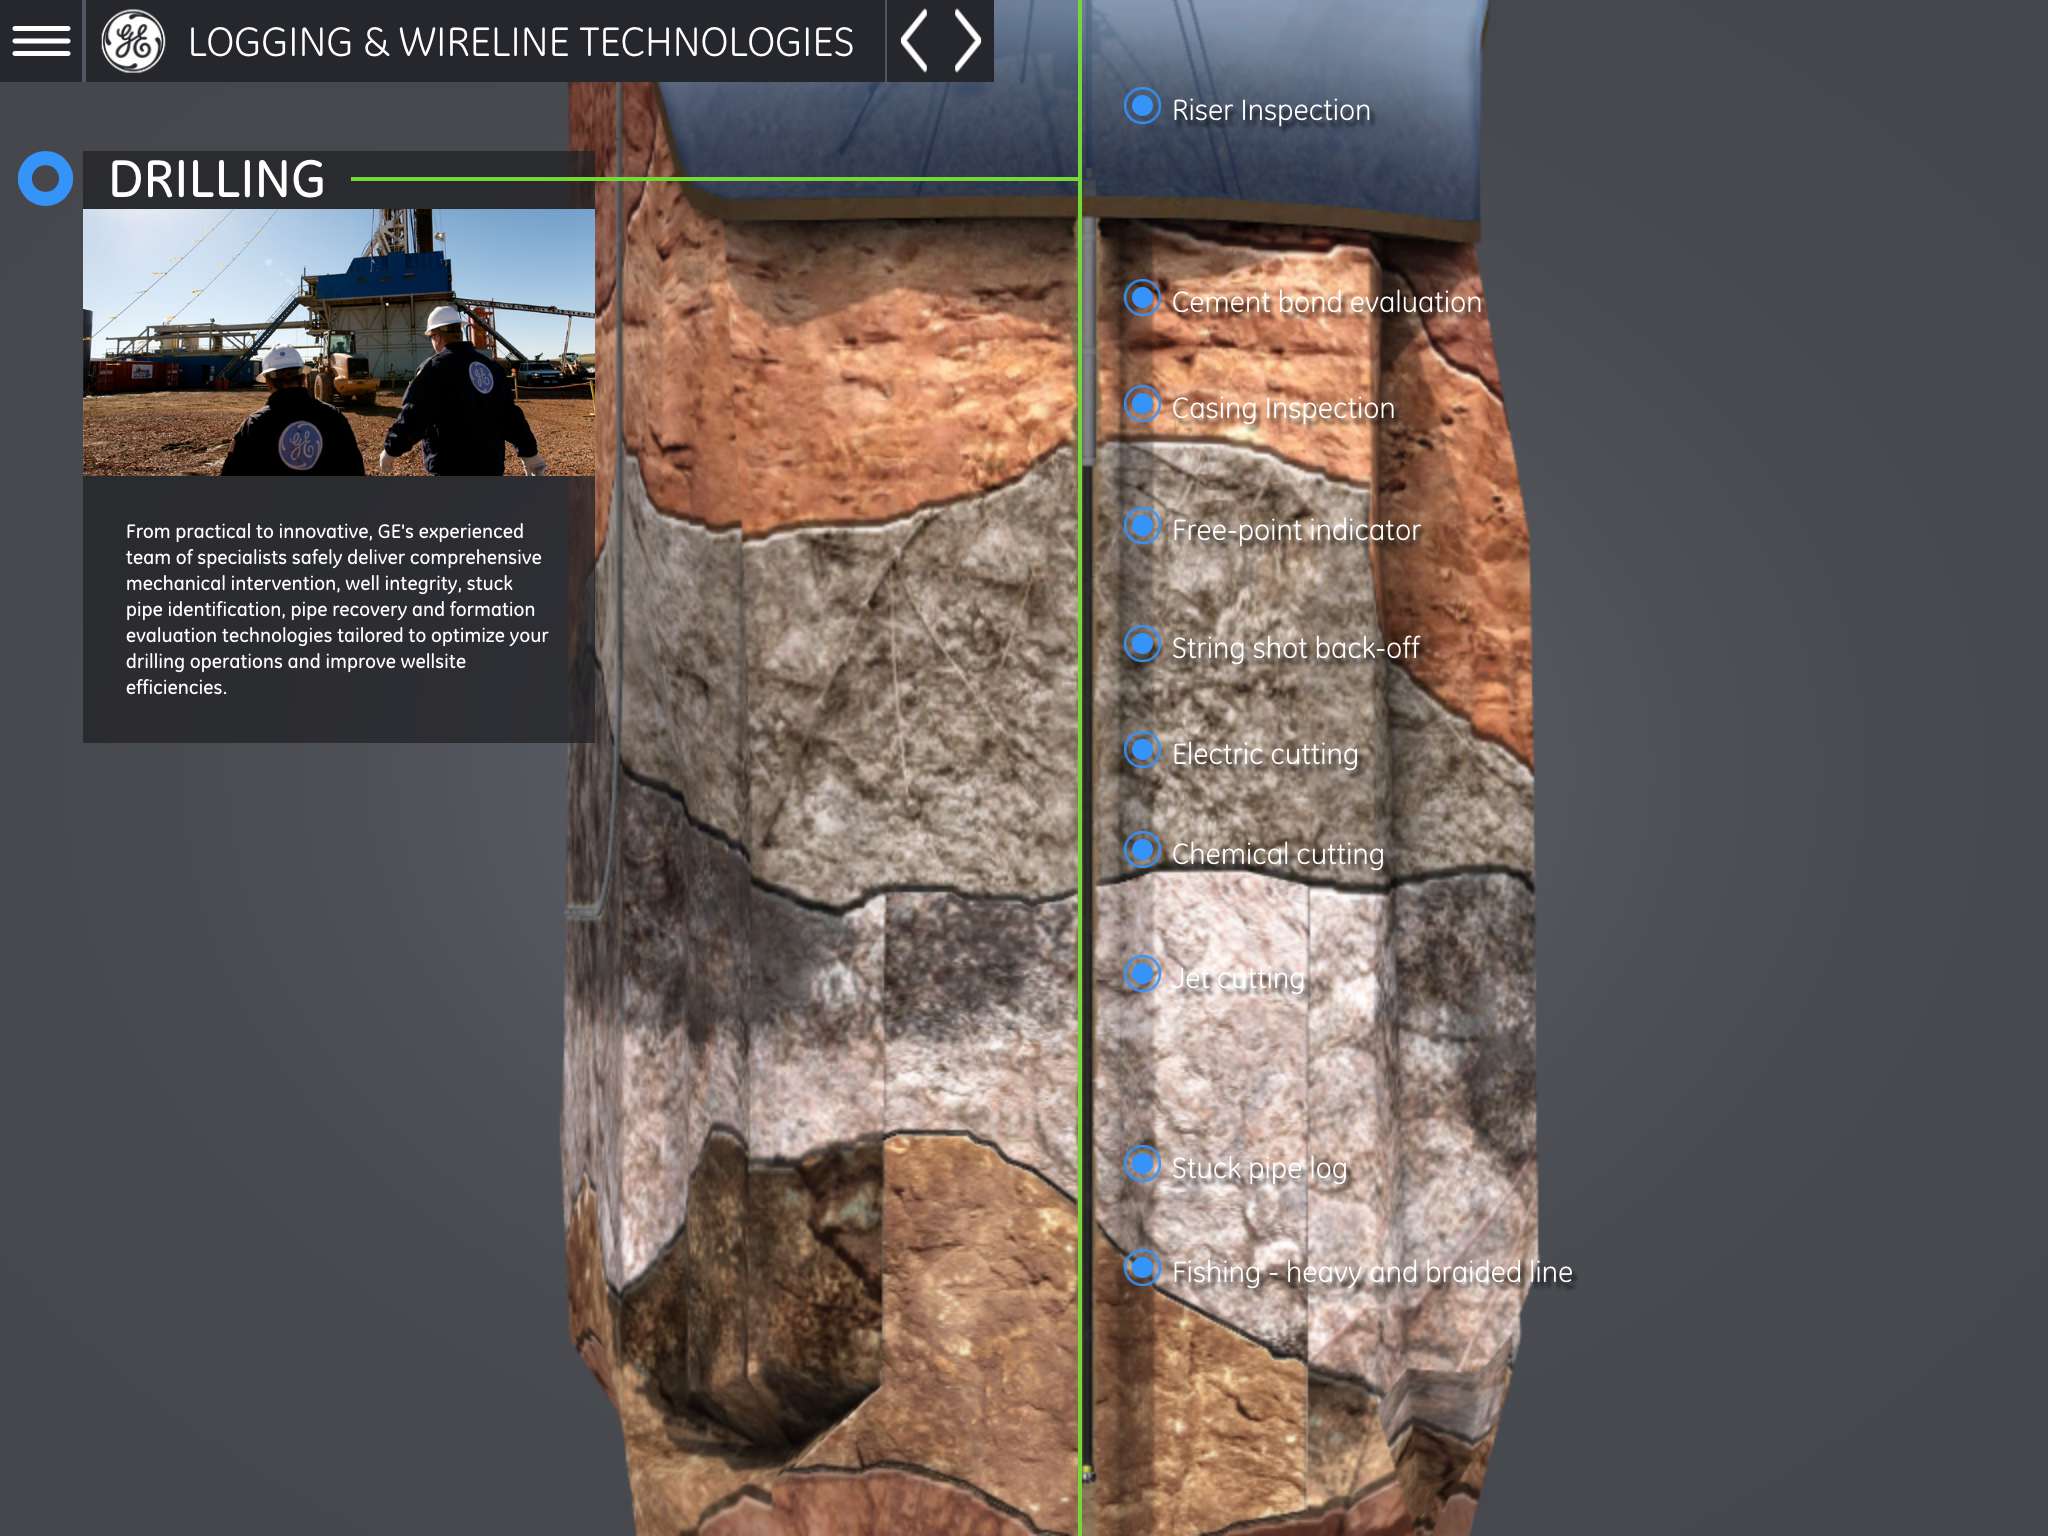Select the Chemical cutting label
The image size is (2048, 1536).
[x=1278, y=855]
